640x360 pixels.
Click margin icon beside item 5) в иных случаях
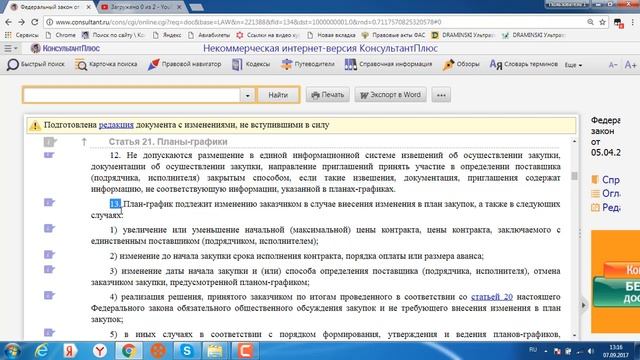[49, 333]
